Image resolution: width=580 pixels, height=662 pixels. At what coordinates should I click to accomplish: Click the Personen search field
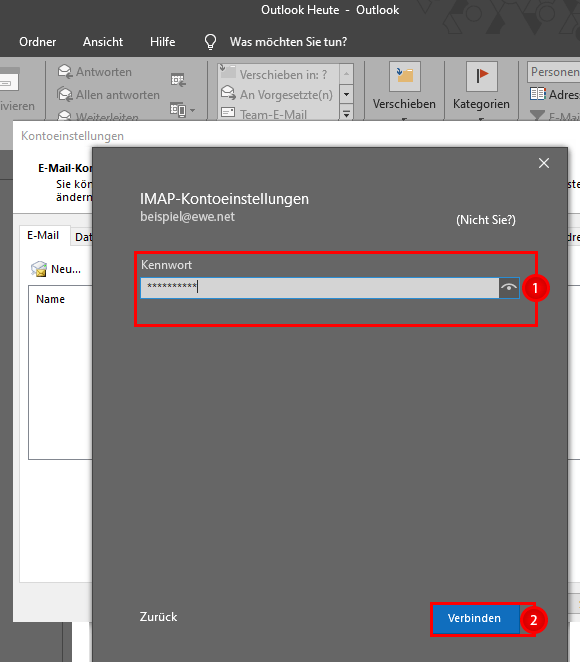pyautogui.click(x=553, y=72)
